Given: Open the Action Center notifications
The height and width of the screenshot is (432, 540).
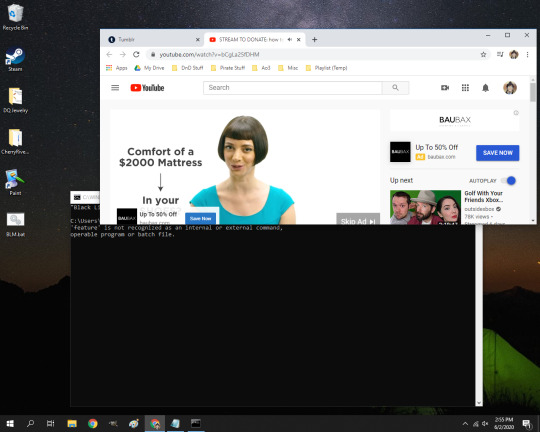Looking at the screenshot, I should coord(527,424).
